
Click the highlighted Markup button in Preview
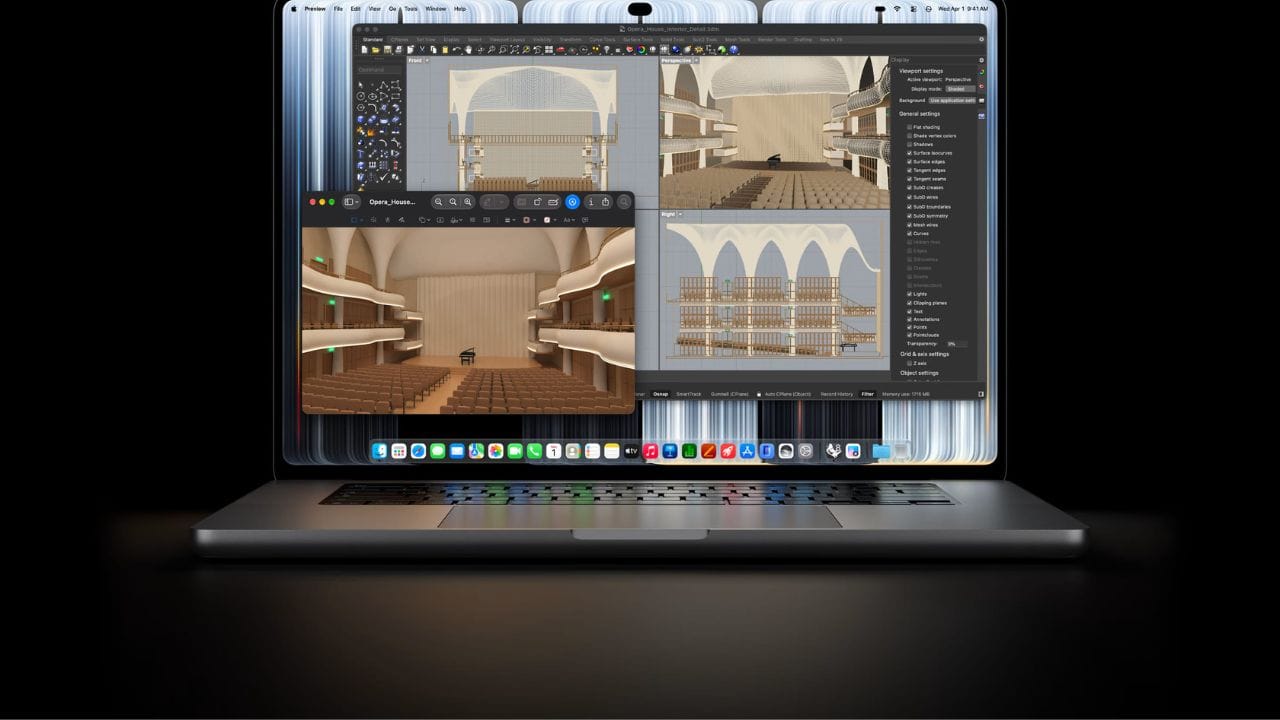point(572,202)
